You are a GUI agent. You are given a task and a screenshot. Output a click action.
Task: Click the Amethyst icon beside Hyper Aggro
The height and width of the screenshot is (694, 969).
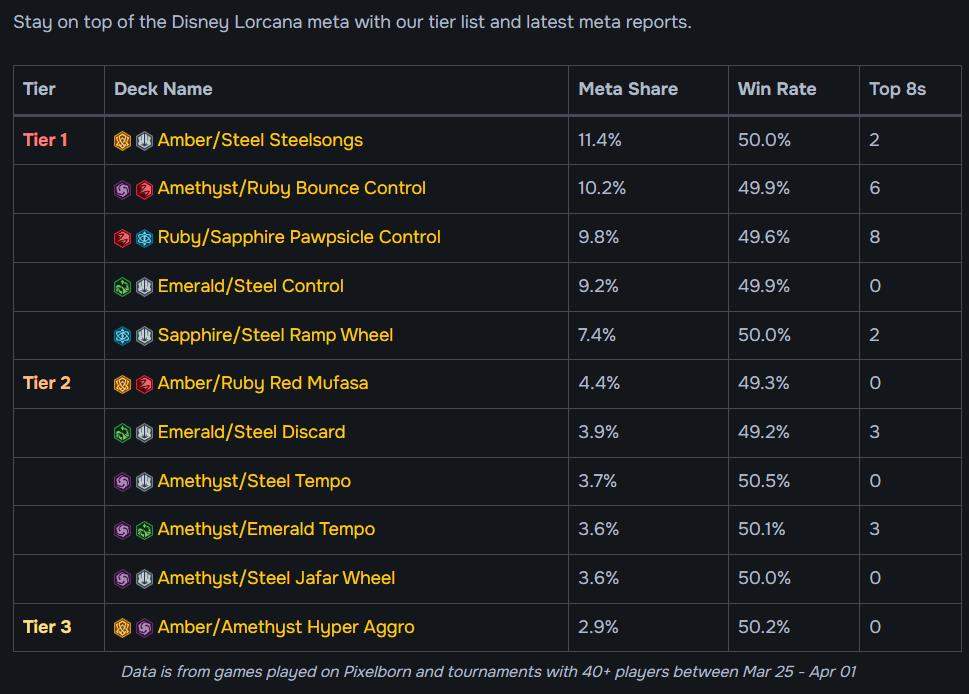pos(144,628)
